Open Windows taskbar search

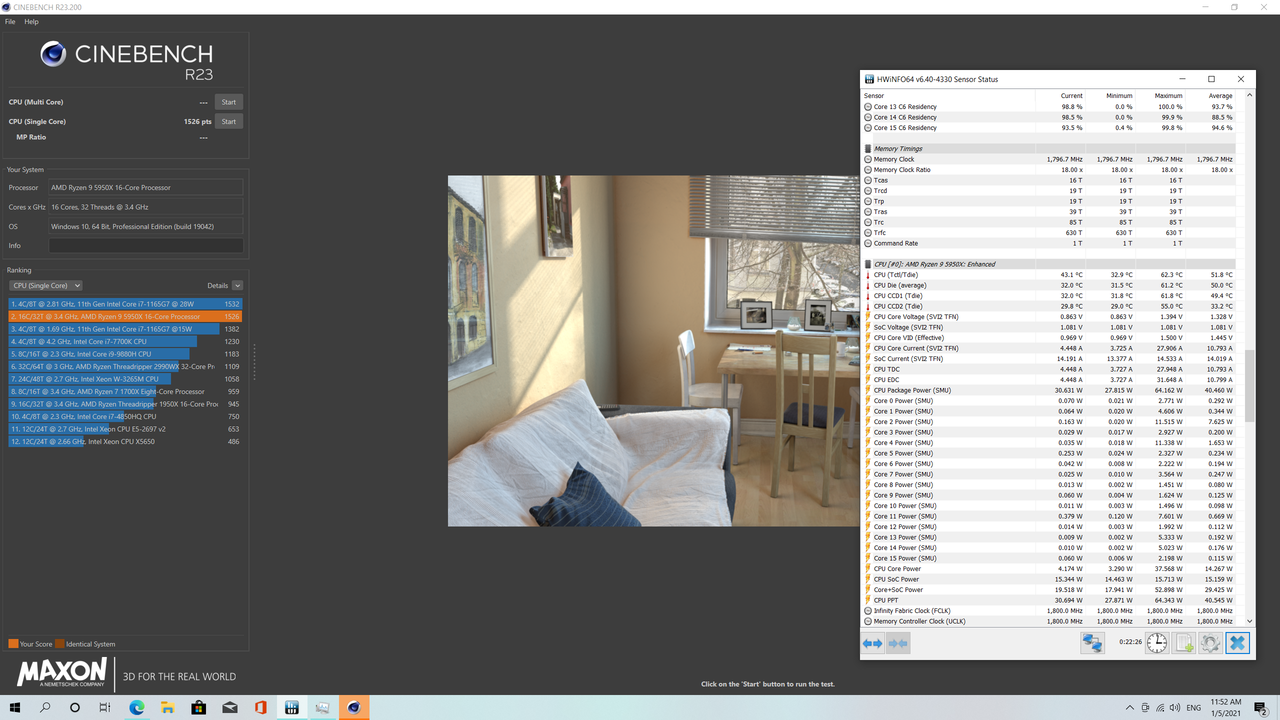point(45,708)
